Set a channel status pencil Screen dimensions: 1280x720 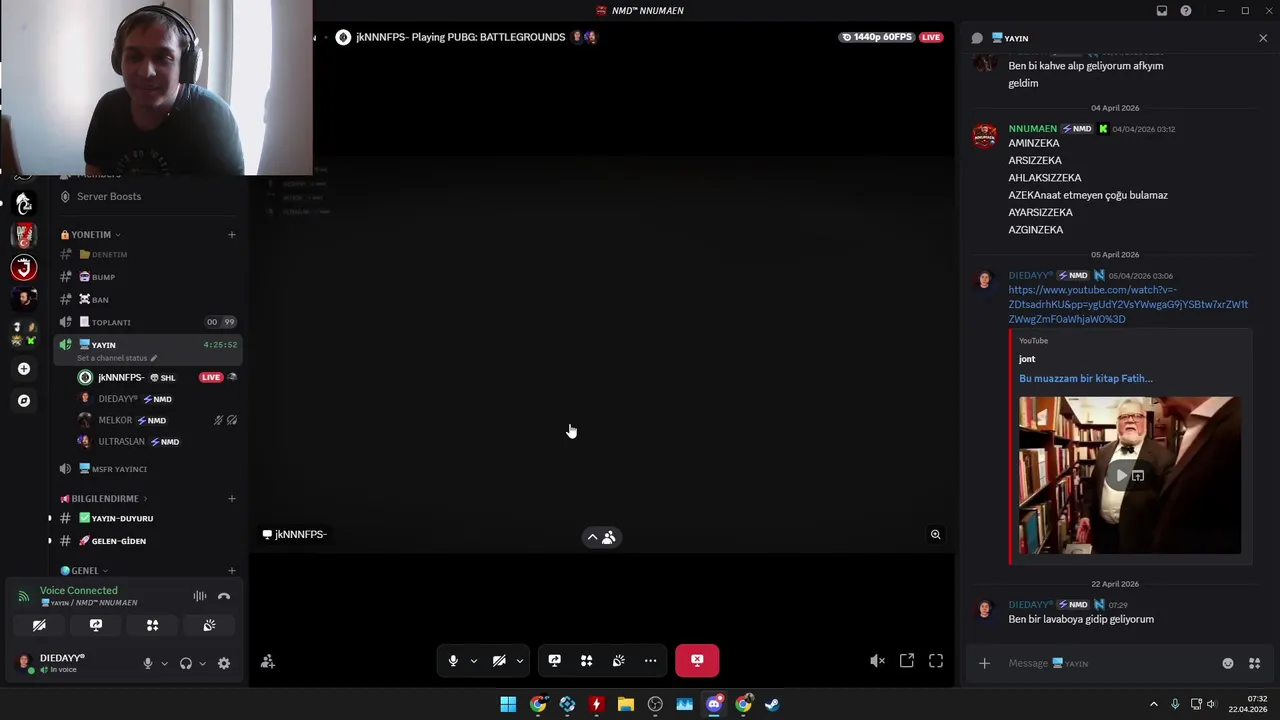click(153, 358)
